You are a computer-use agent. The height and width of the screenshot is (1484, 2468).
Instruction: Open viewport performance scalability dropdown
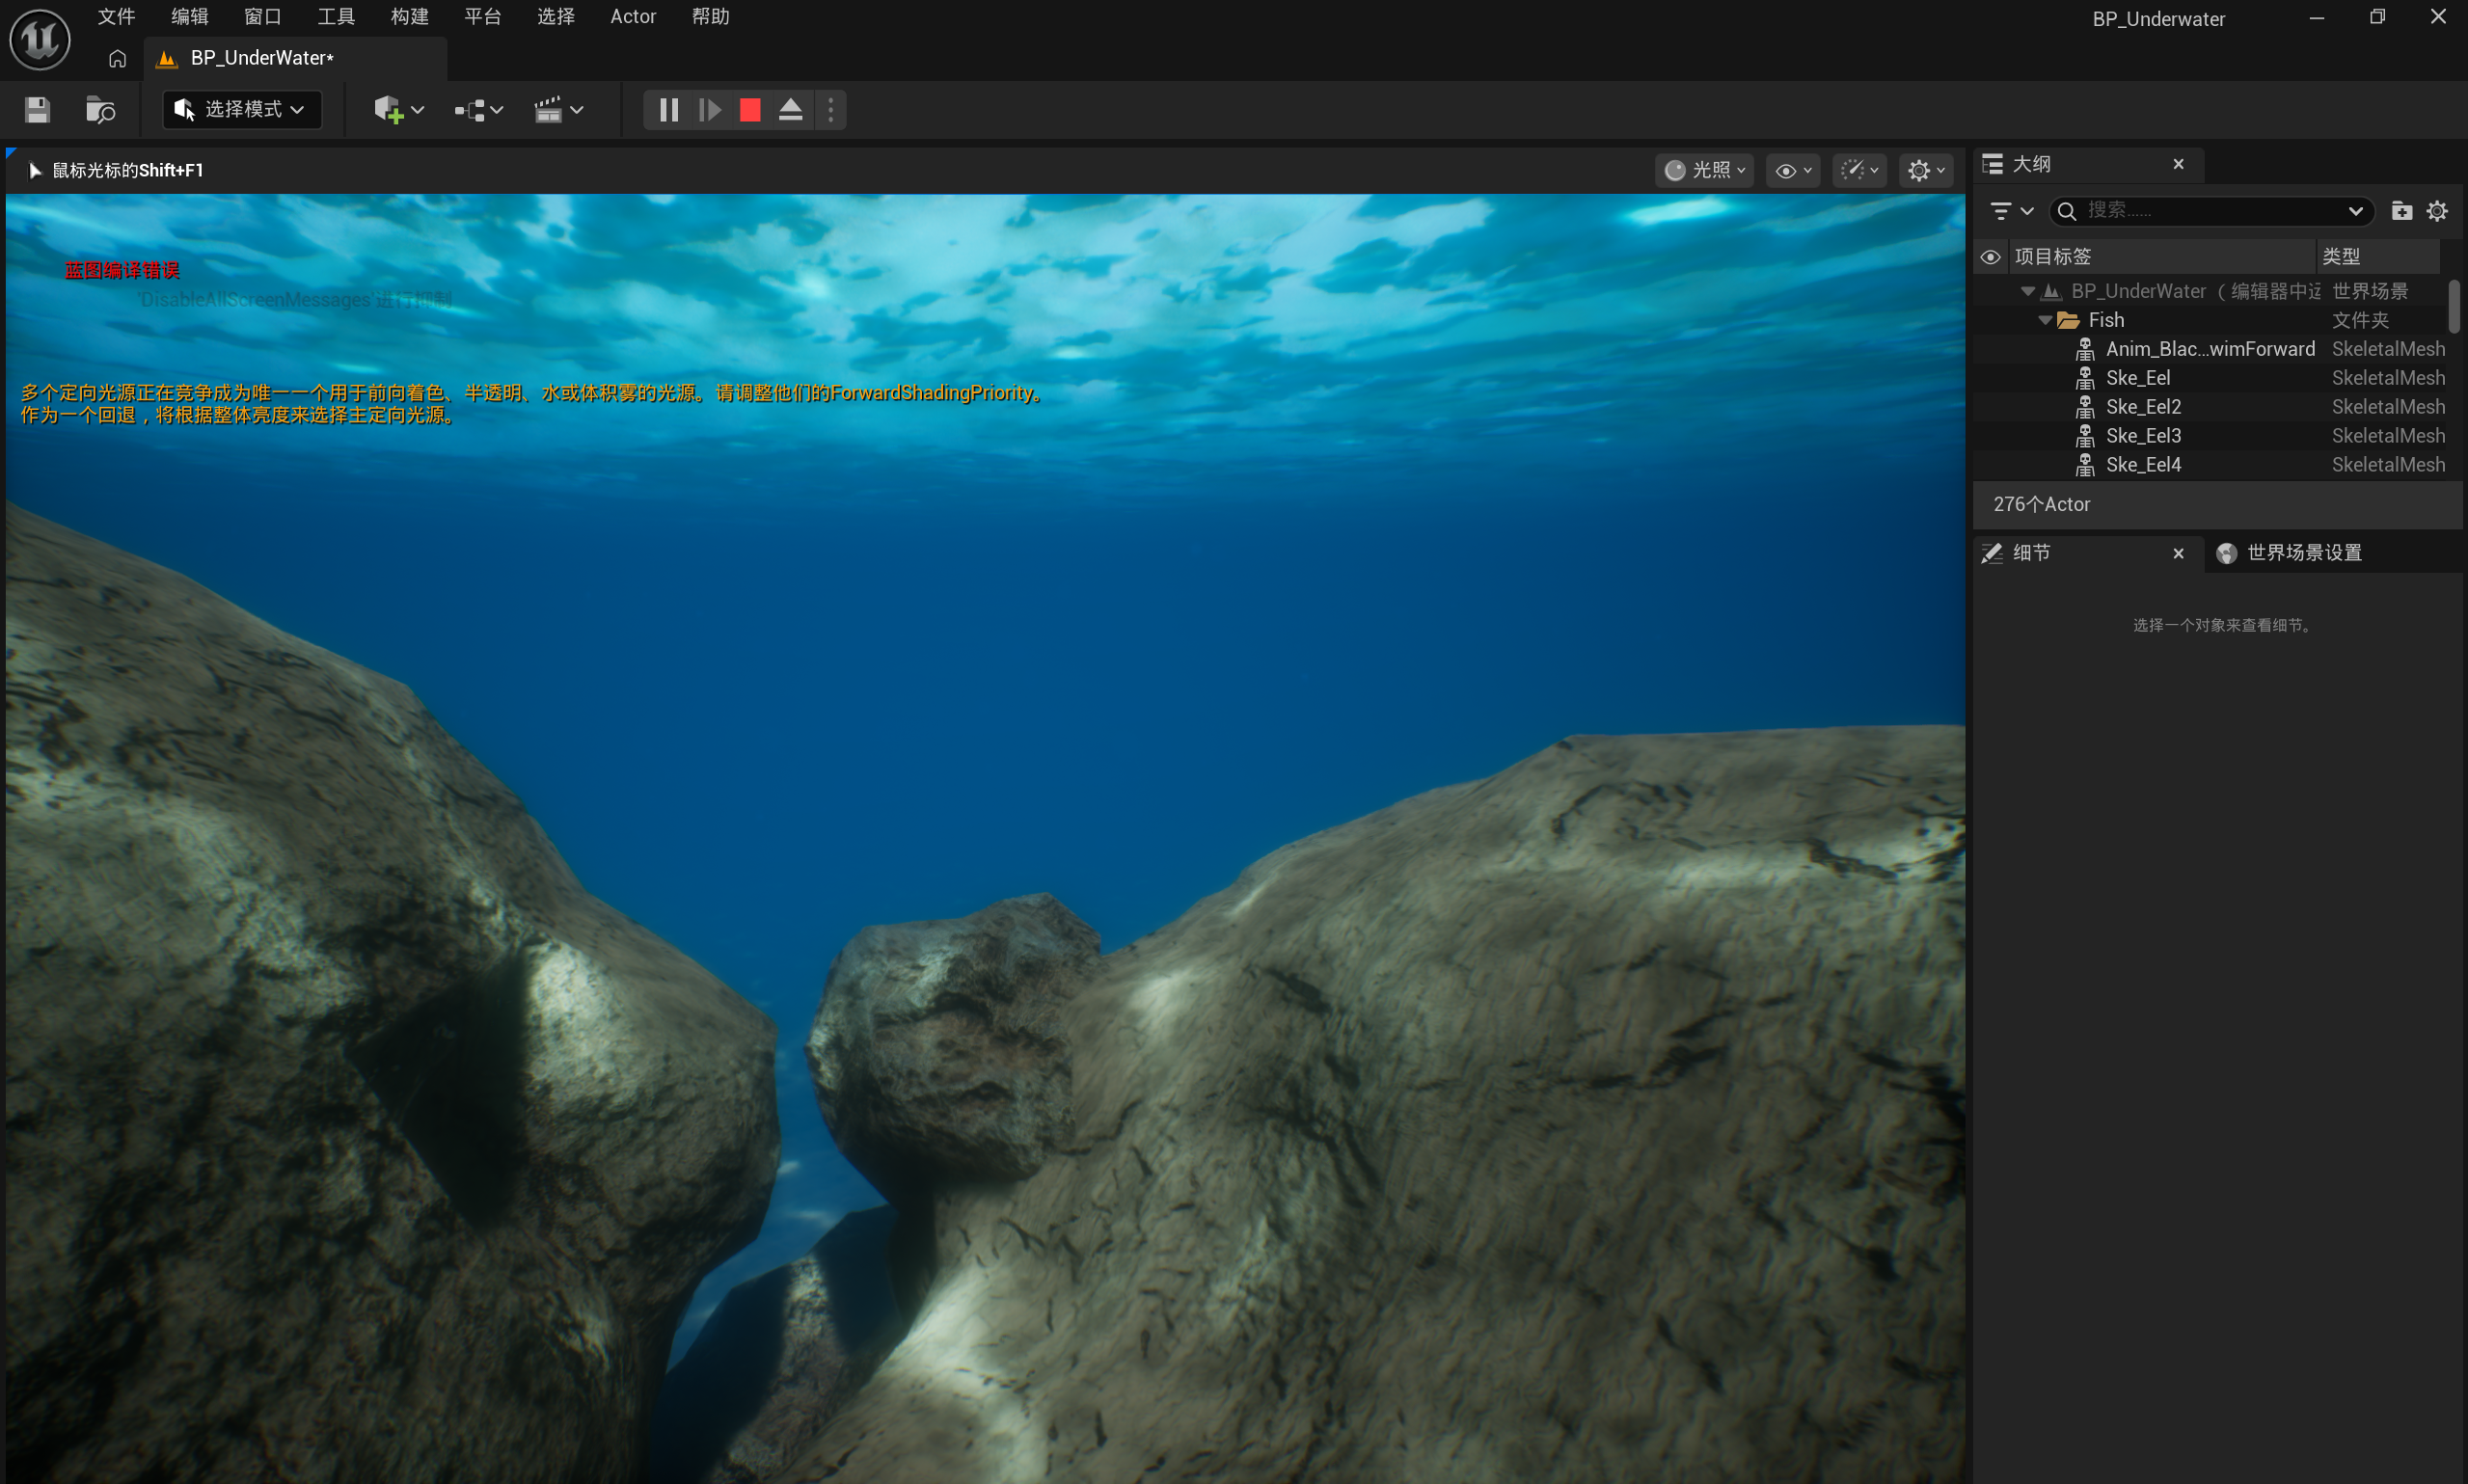pyautogui.click(x=1859, y=171)
